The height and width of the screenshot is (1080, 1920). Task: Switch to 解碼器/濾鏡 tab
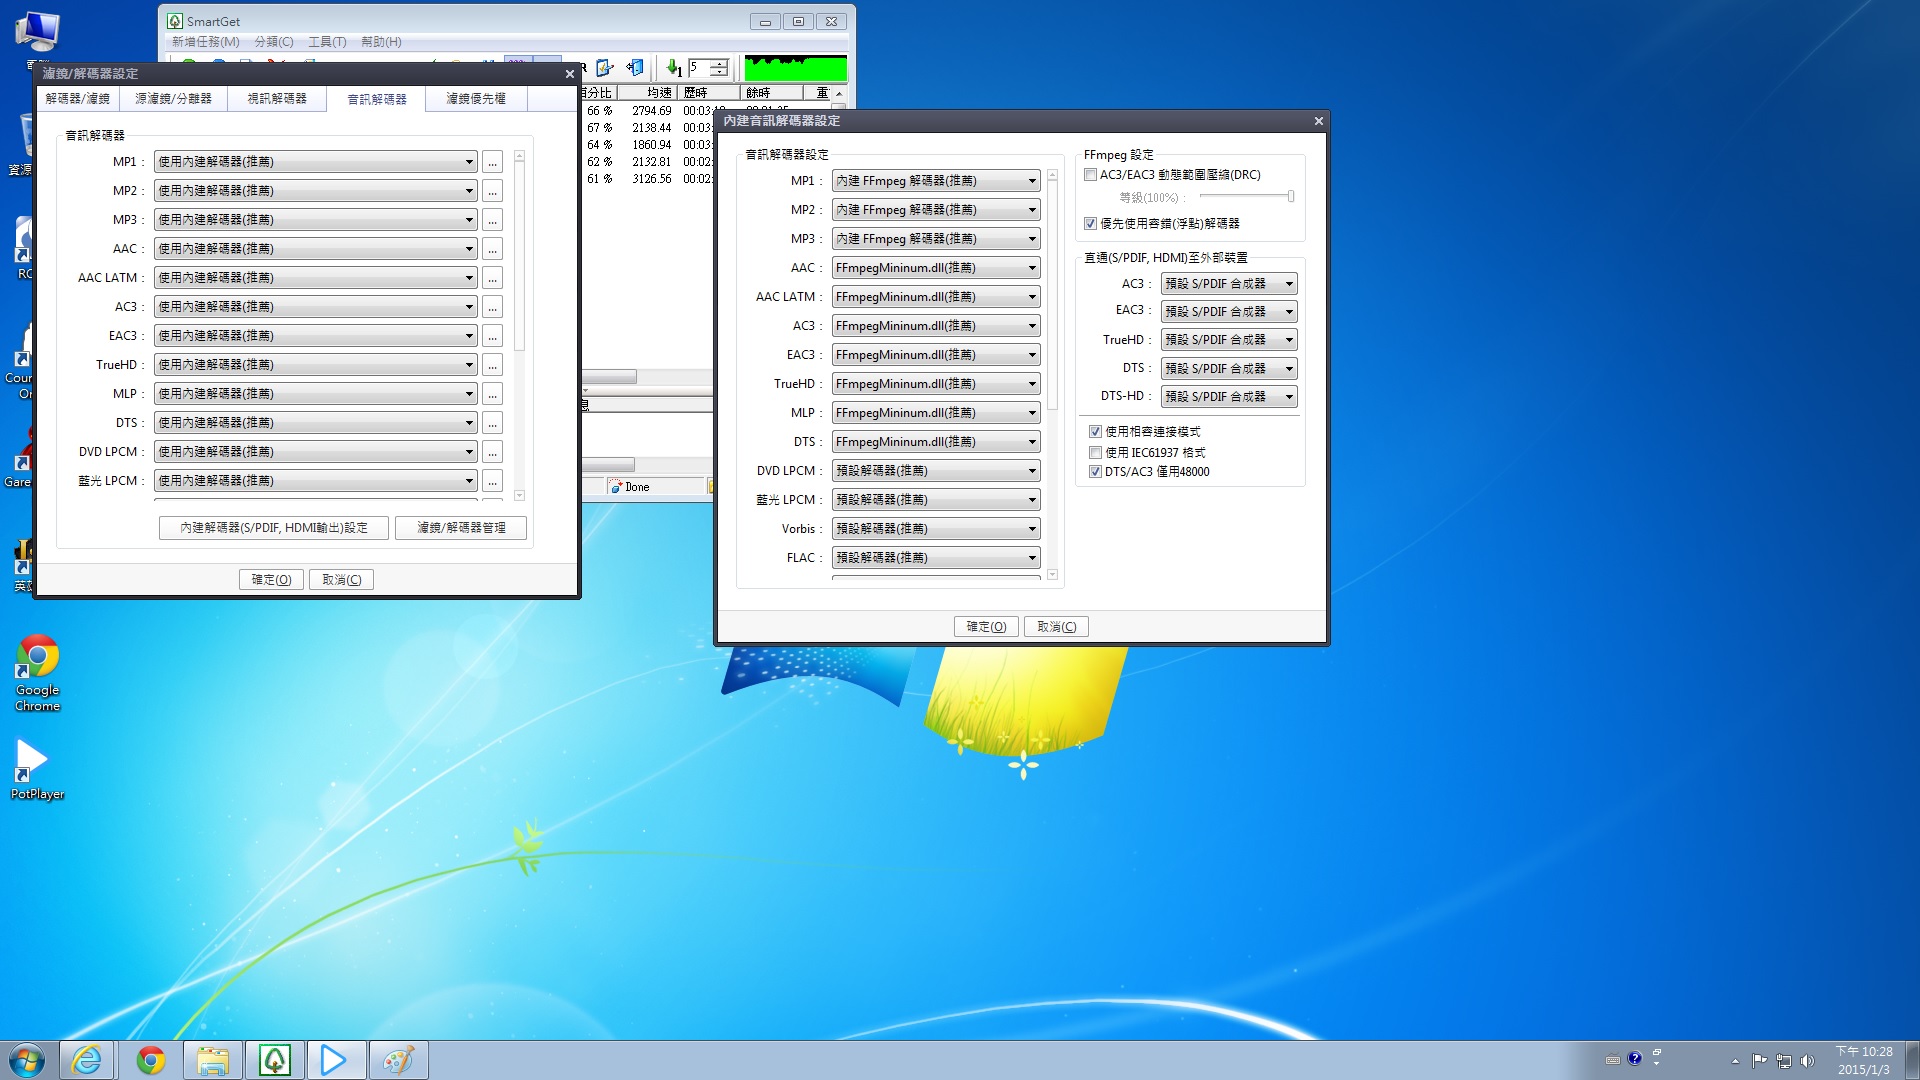78,99
